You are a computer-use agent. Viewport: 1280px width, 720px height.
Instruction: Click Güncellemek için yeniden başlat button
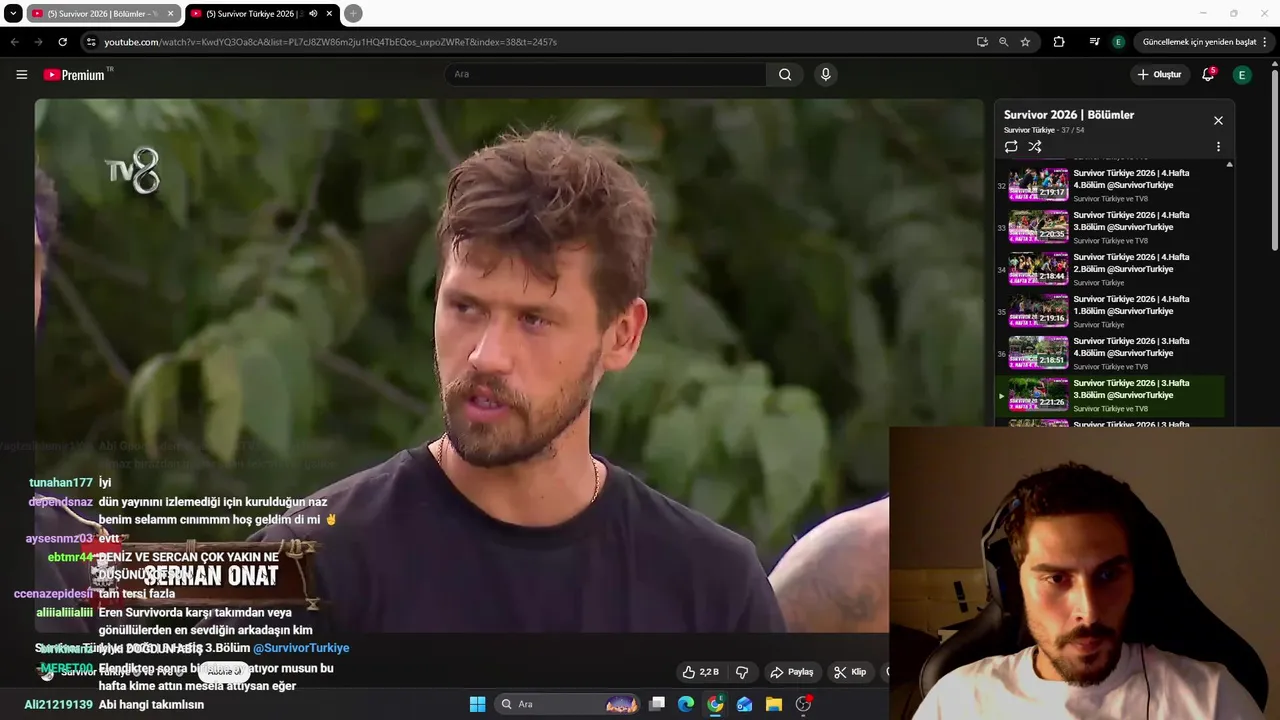1198,42
